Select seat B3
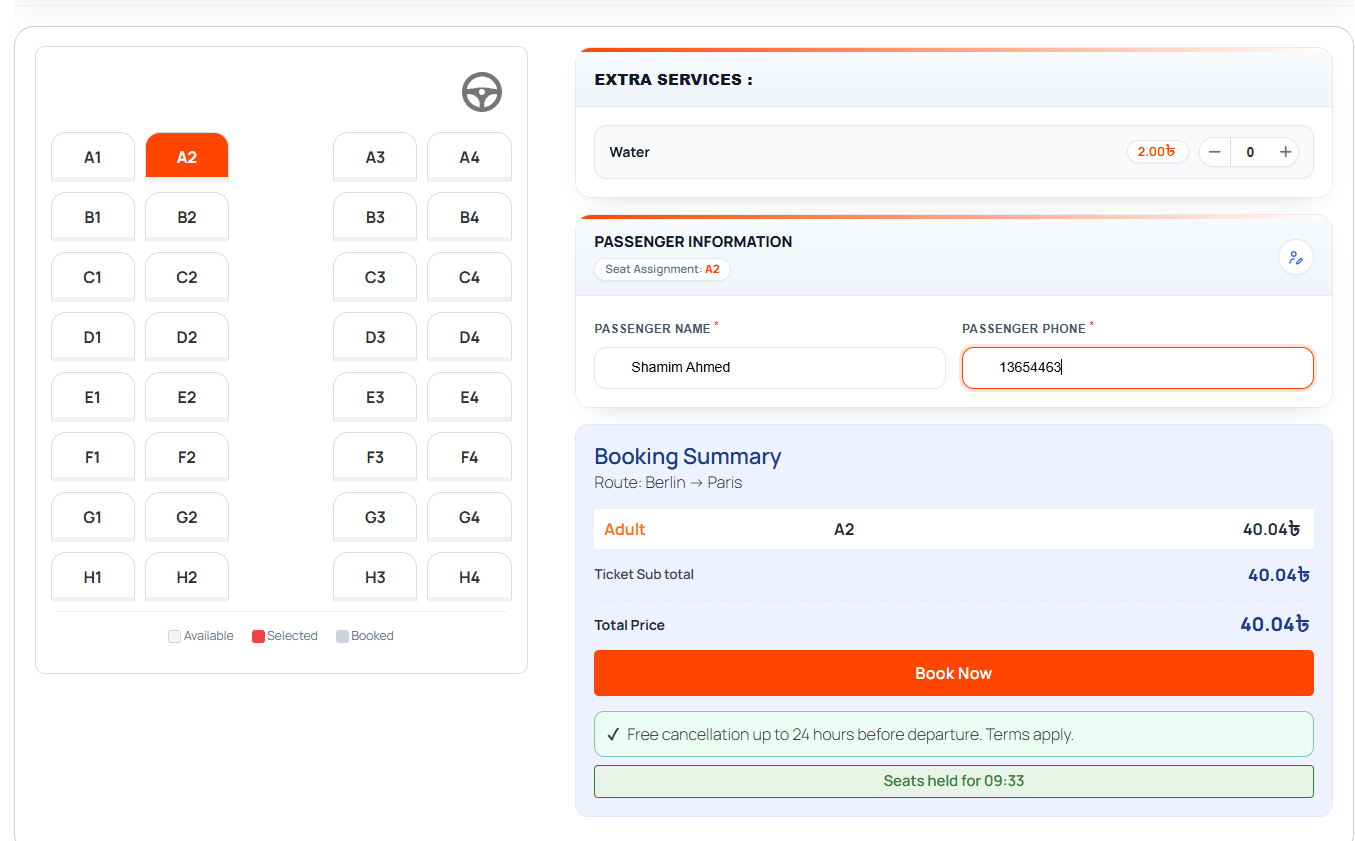This screenshot has width=1355, height=841. [375, 217]
